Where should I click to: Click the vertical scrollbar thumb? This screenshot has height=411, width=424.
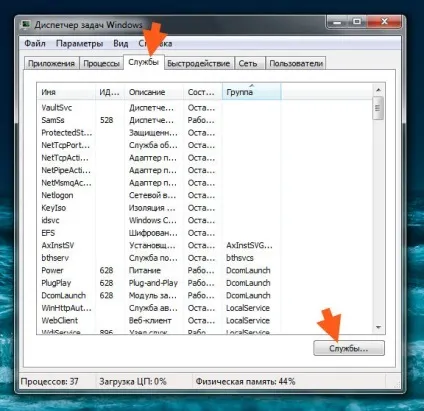coord(378,108)
